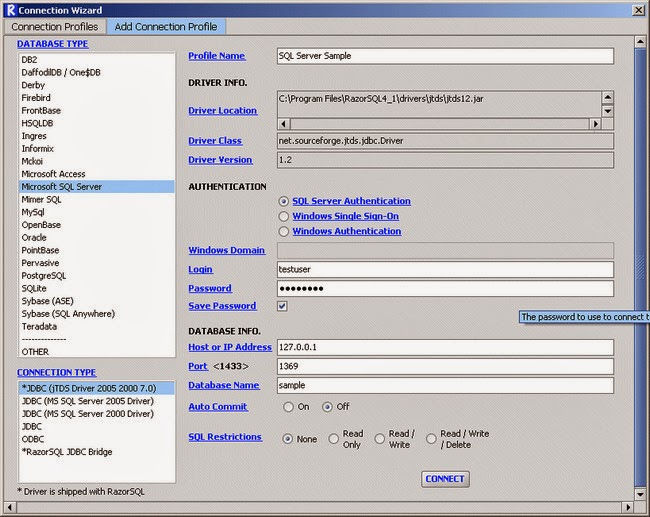Click the RazorSQL title bar icon
This screenshot has width=650, height=517.
(x=11, y=10)
